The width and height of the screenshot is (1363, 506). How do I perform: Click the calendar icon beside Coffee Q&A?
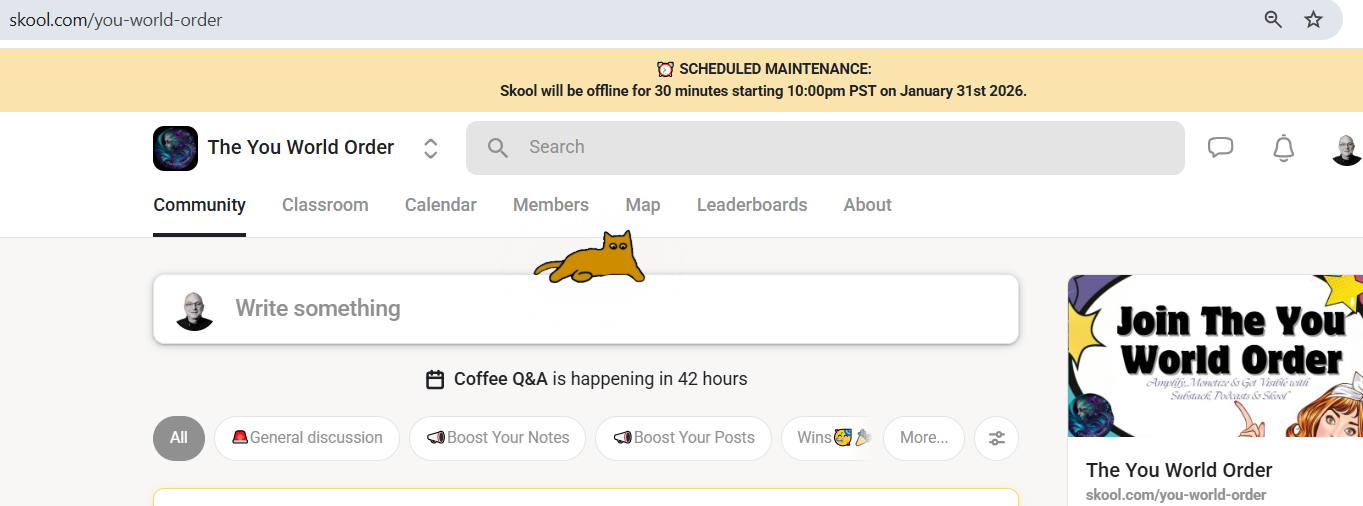coord(435,379)
